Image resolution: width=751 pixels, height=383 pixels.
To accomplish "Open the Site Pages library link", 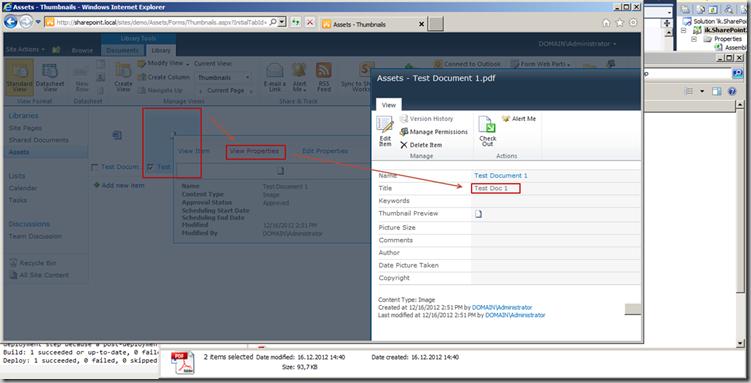I will [x=25, y=128].
